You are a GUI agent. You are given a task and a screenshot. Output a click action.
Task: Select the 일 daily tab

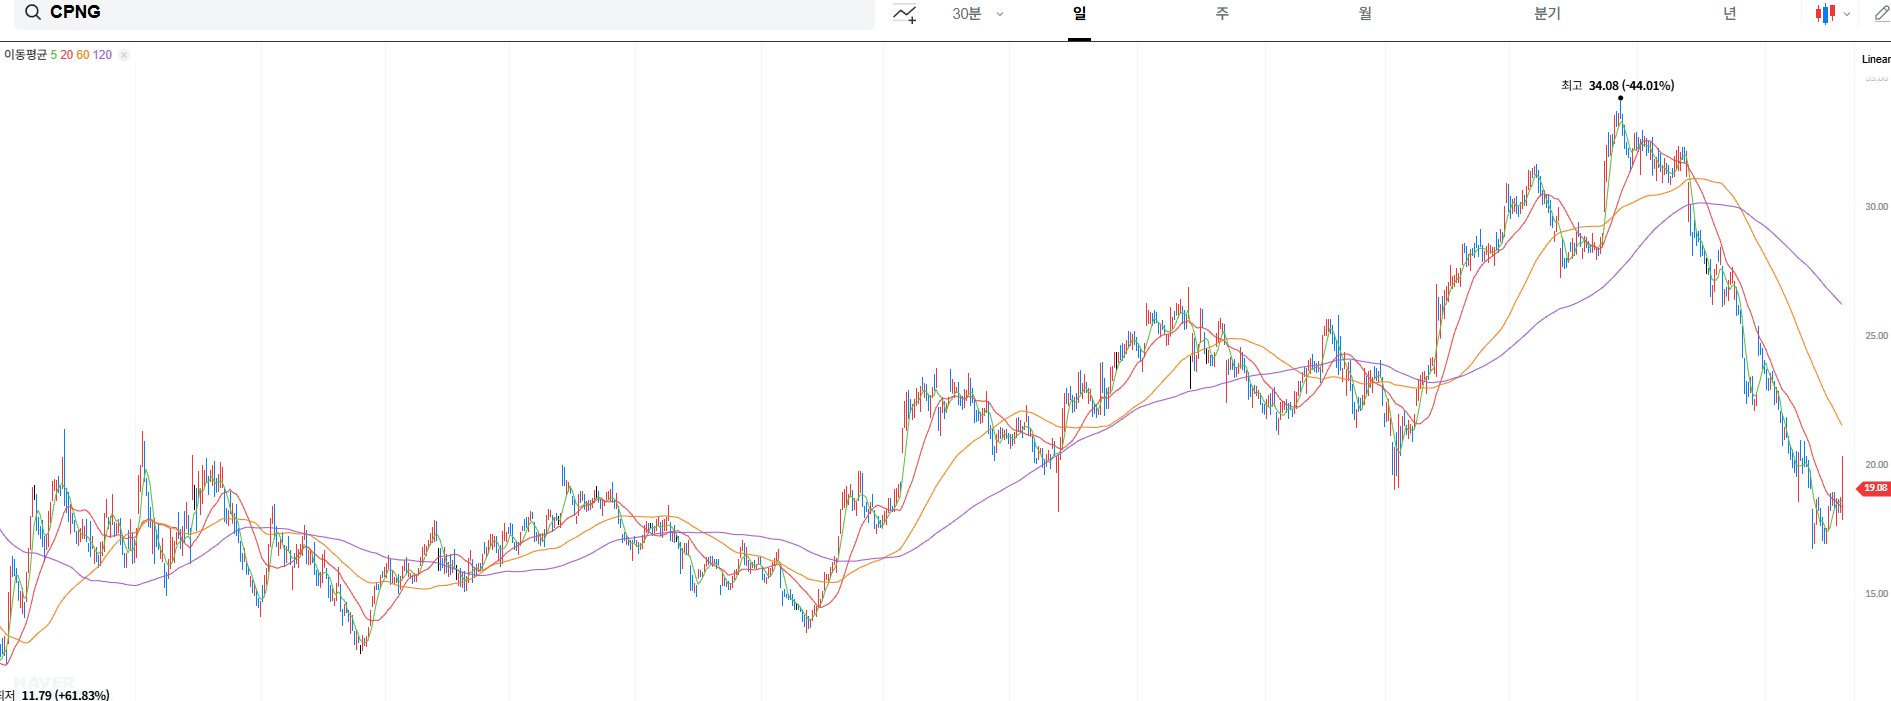(1079, 14)
